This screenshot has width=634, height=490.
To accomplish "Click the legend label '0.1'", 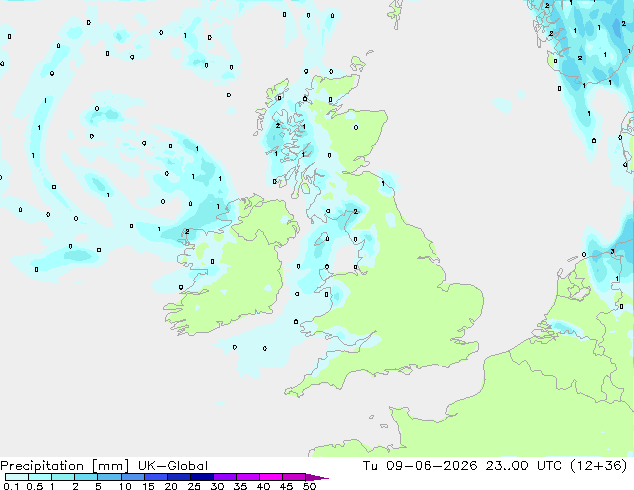I will click(11, 486).
